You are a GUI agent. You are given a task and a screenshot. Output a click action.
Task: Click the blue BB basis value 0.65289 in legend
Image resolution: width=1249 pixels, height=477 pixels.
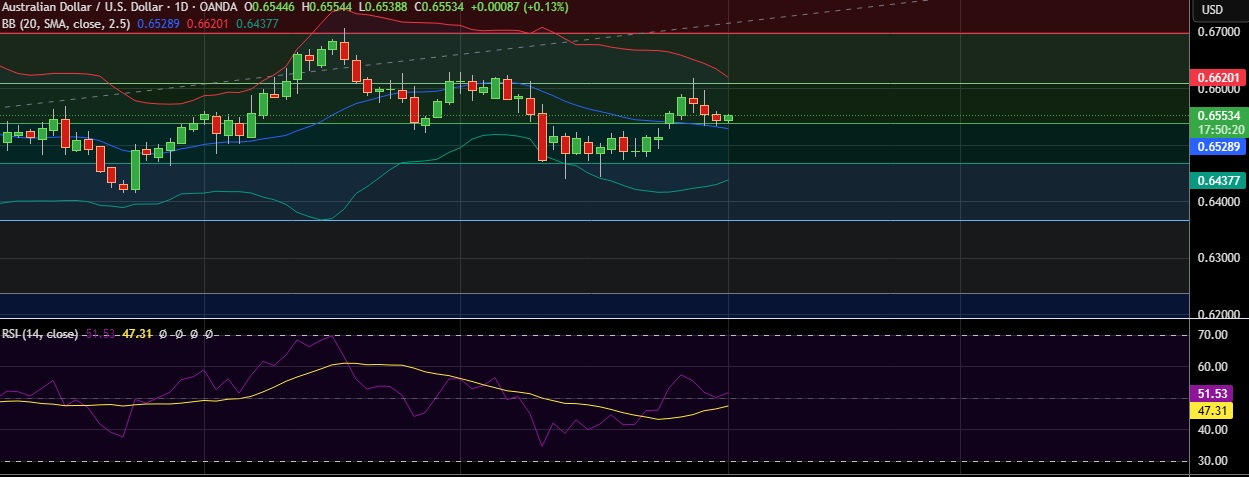pos(159,21)
